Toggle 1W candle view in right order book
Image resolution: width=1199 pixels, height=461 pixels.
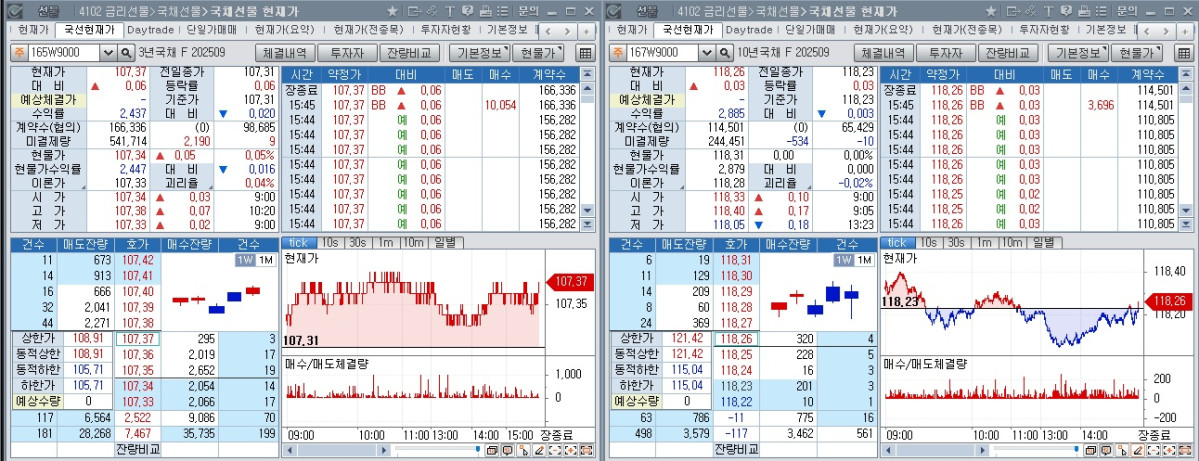tap(844, 260)
